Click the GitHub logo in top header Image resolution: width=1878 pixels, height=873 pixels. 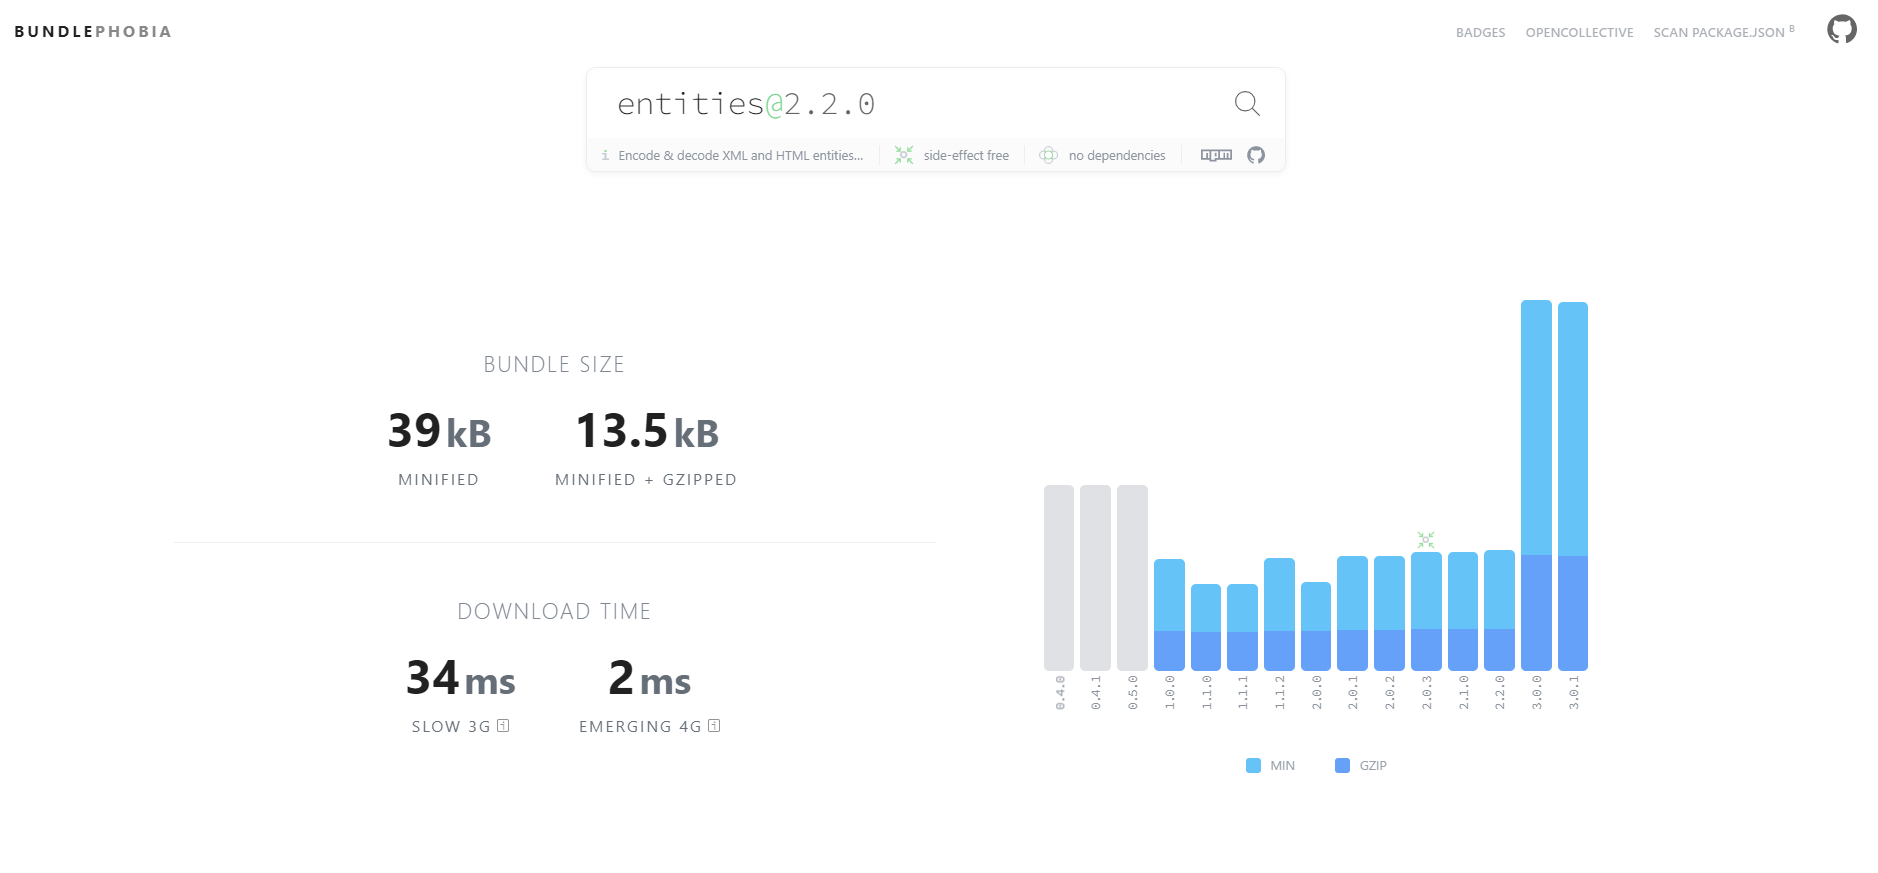point(1842,29)
